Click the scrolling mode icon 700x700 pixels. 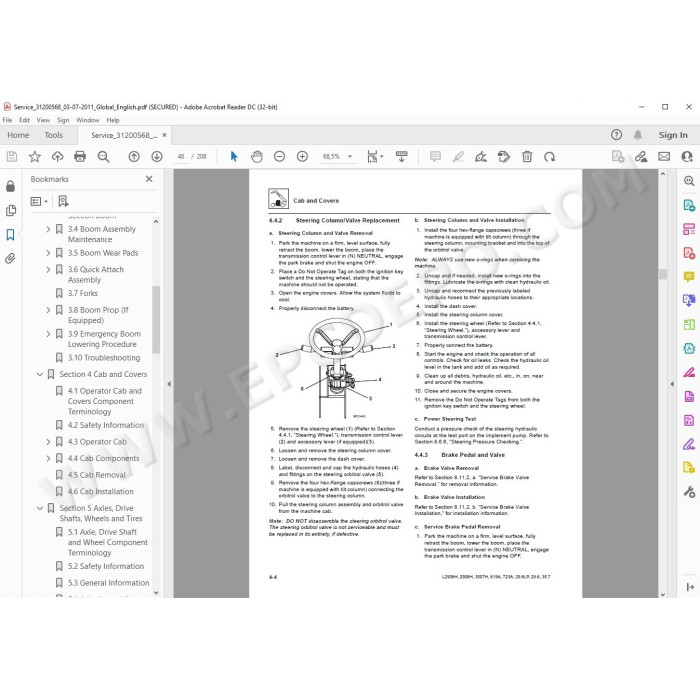point(401,157)
